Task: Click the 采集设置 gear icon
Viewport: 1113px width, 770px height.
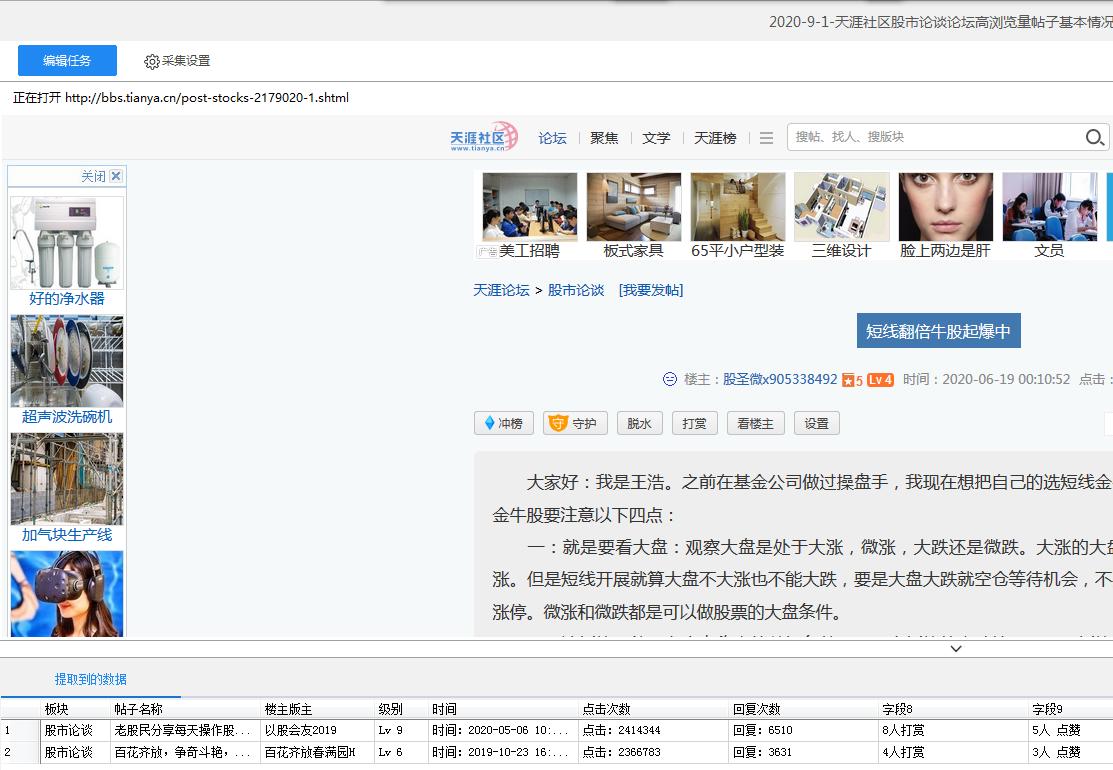Action: coord(153,60)
